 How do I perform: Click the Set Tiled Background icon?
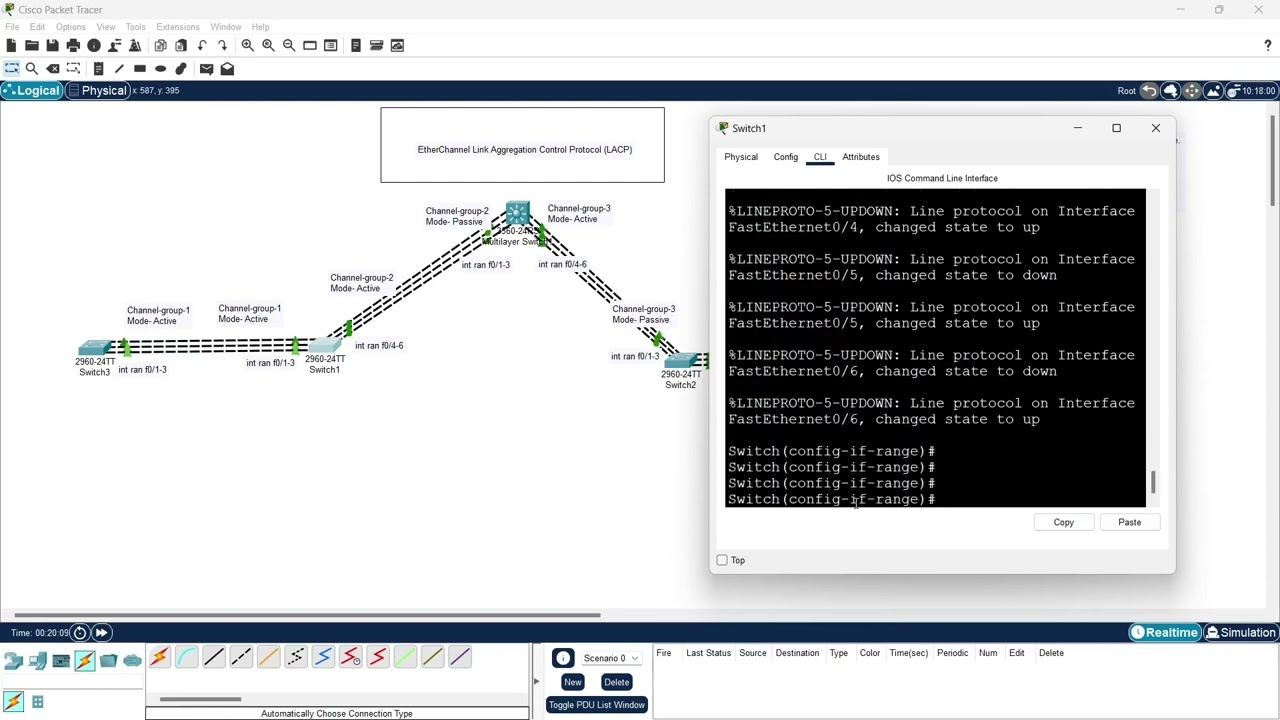pyautogui.click(x=1213, y=91)
